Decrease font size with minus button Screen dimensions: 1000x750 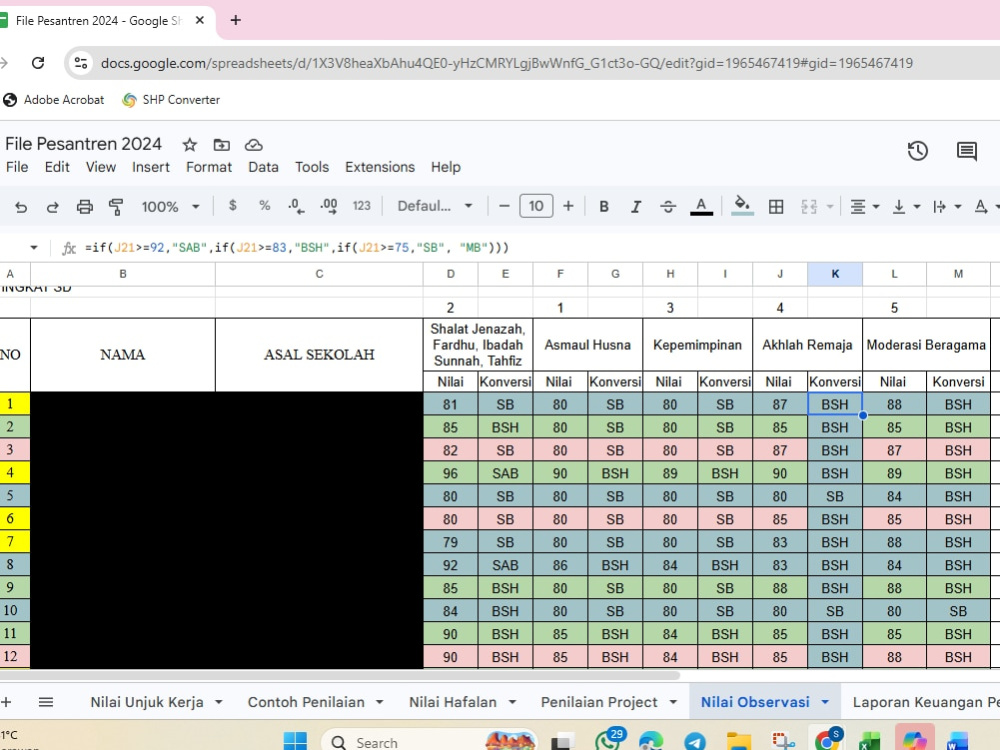[x=504, y=206]
